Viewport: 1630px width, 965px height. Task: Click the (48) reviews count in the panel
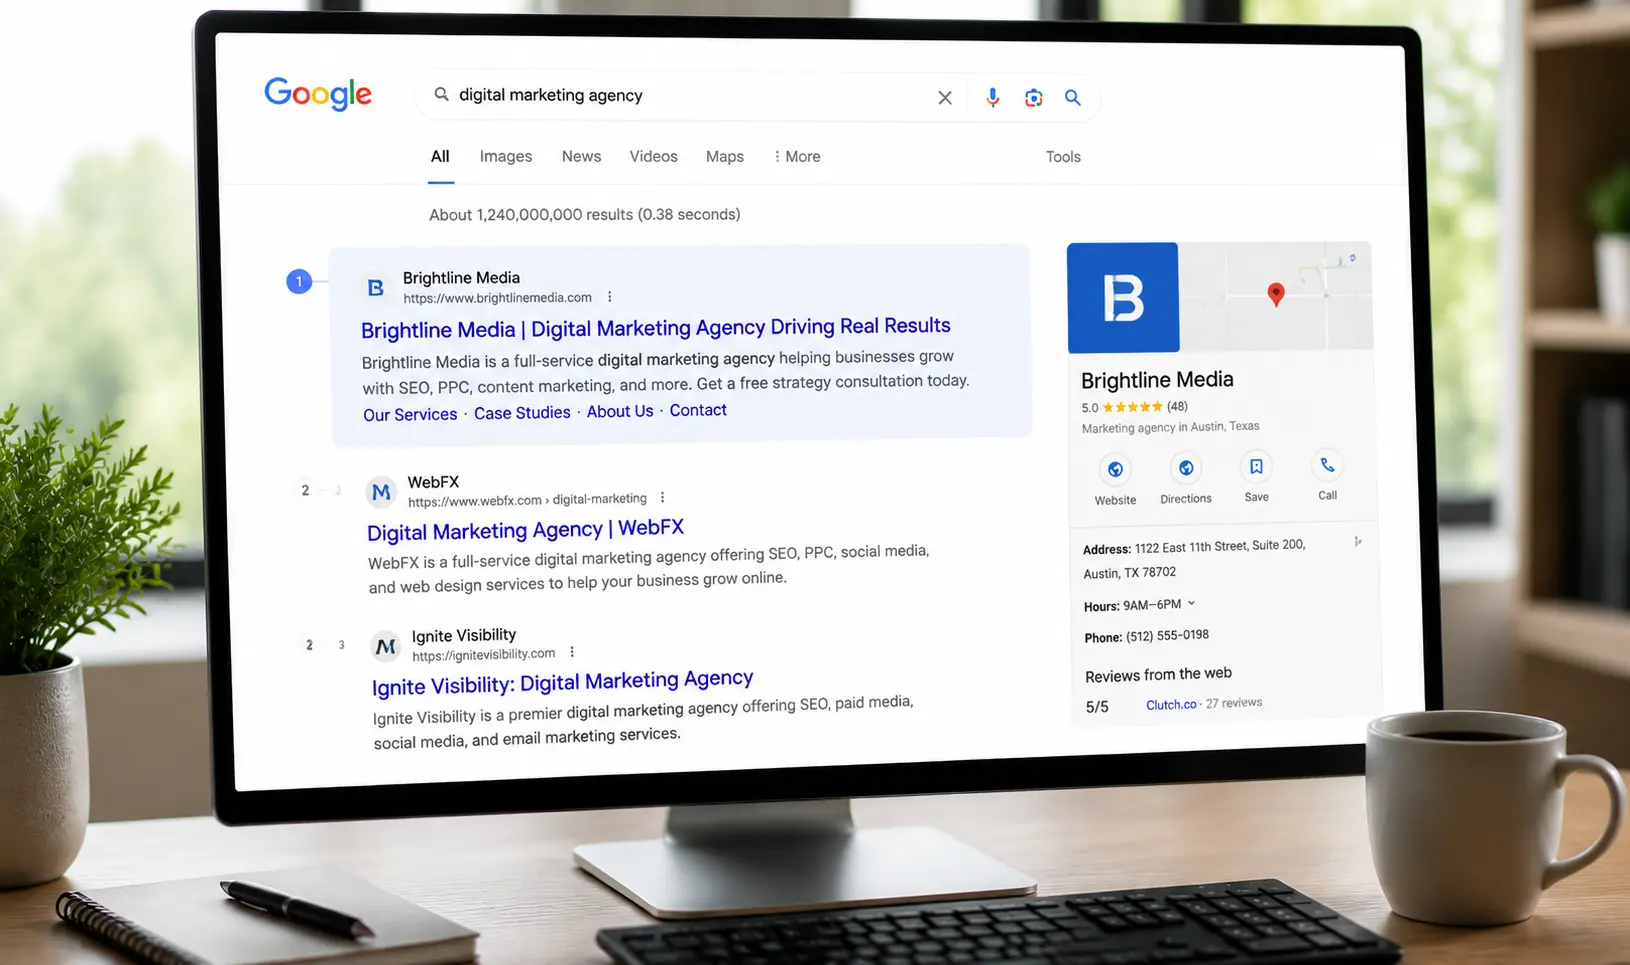tap(1177, 406)
